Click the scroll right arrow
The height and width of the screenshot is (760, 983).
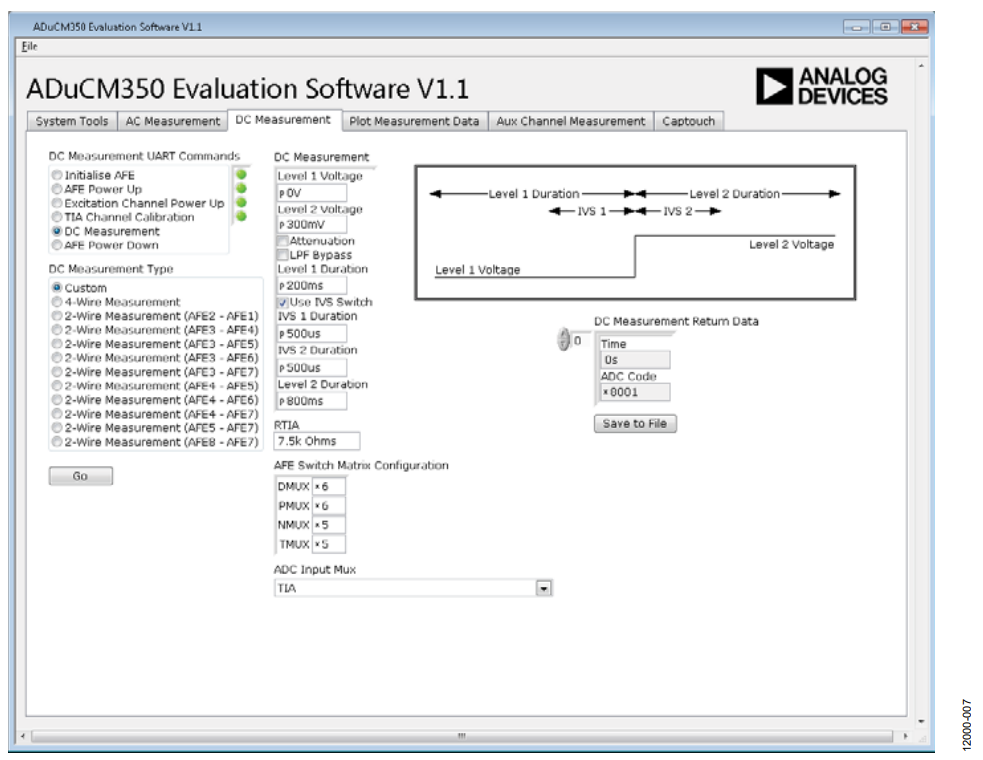click(x=905, y=736)
